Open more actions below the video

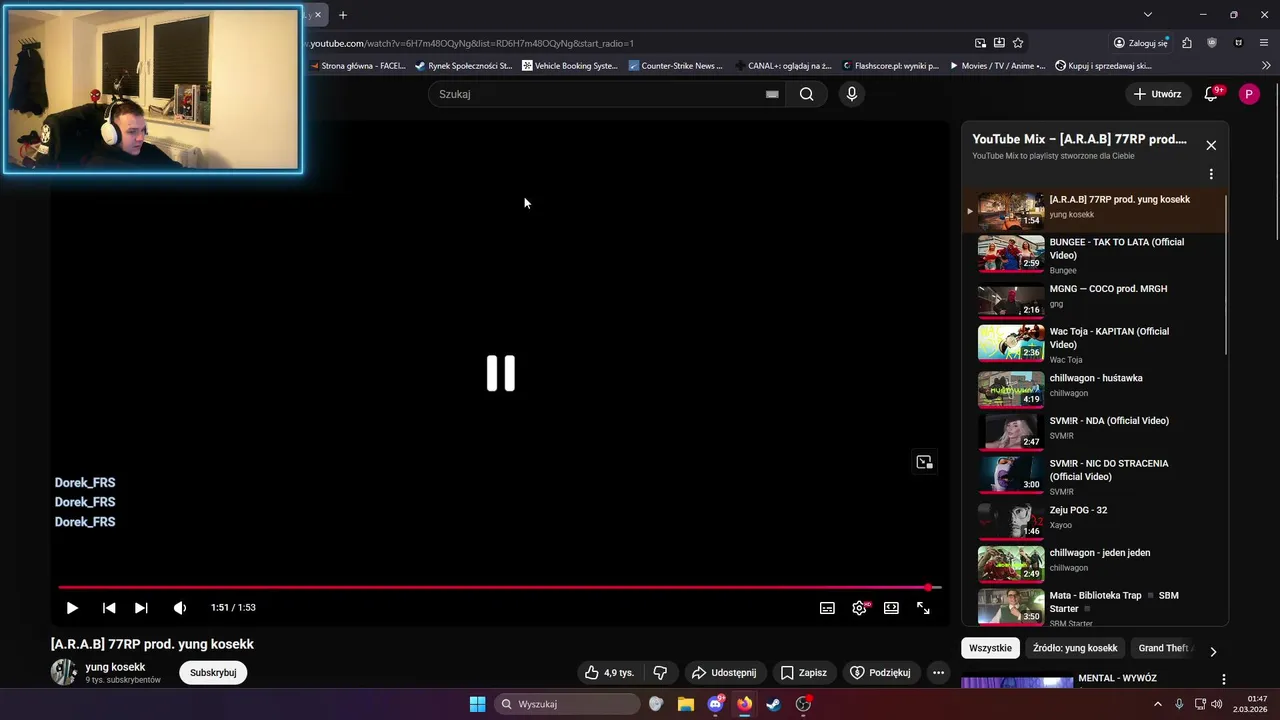pyautogui.click(x=938, y=673)
